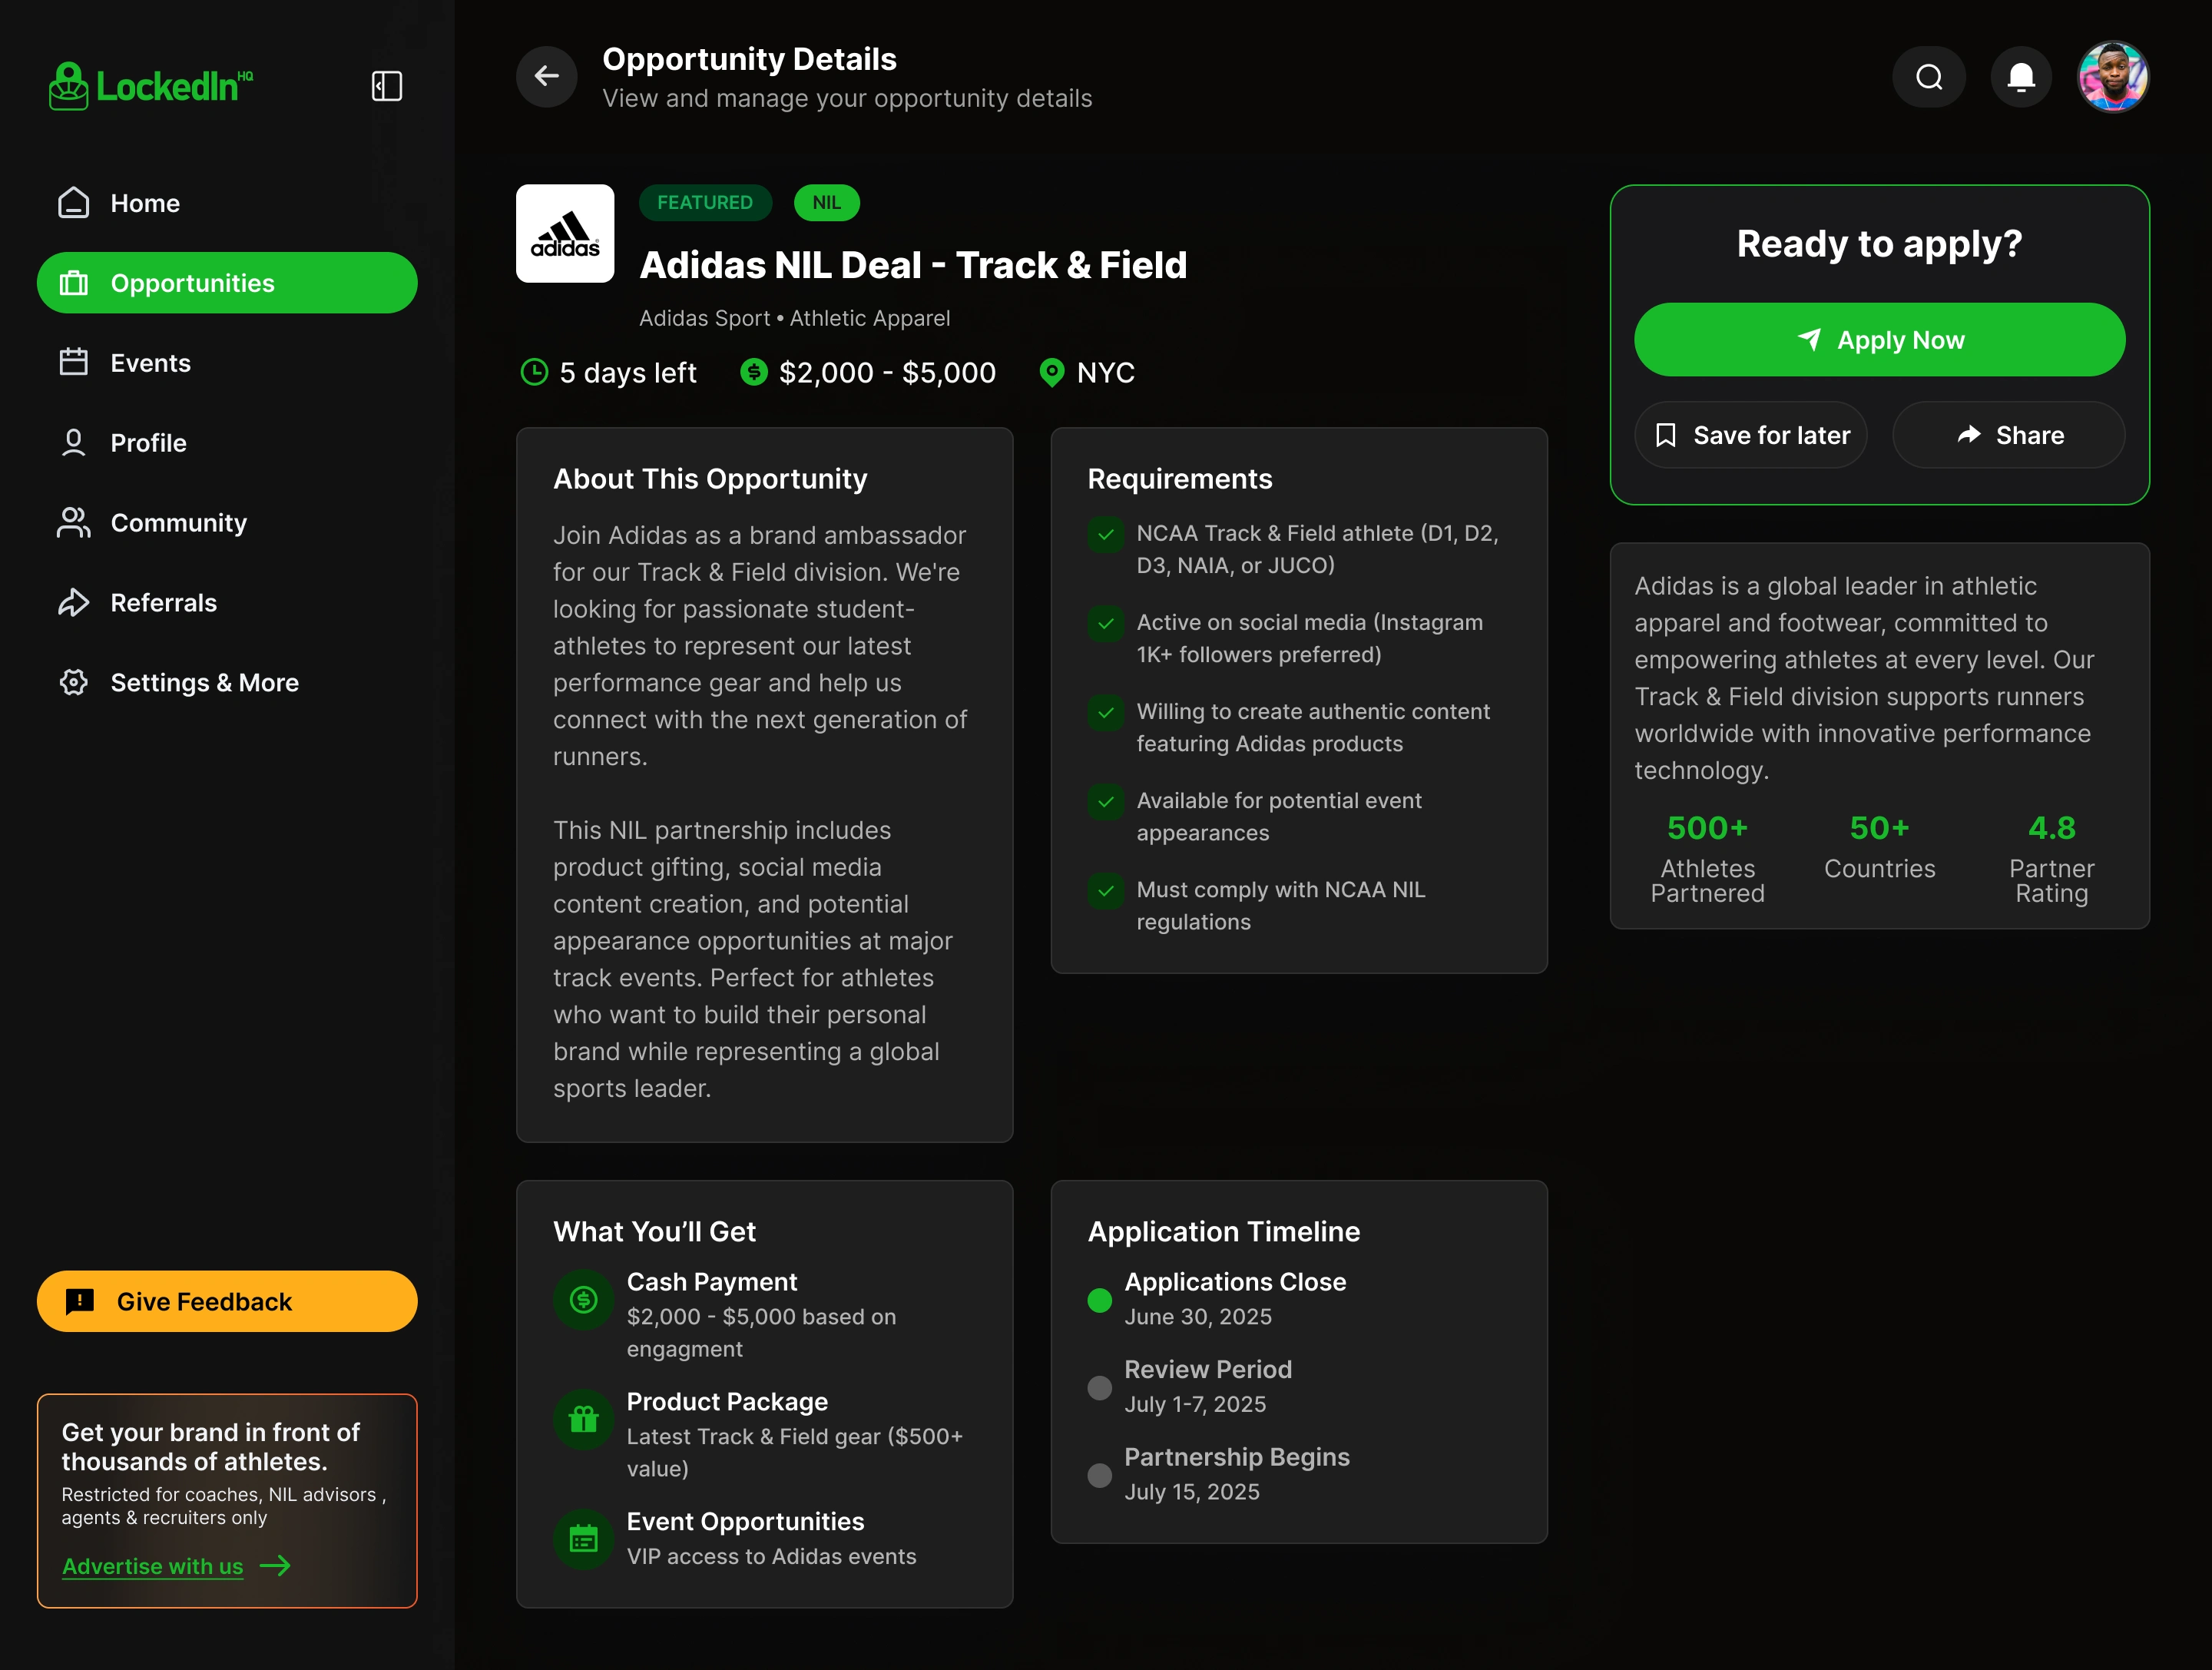Click the July 15, 2025 date
This screenshot has width=2212, height=1670.
(1192, 1492)
